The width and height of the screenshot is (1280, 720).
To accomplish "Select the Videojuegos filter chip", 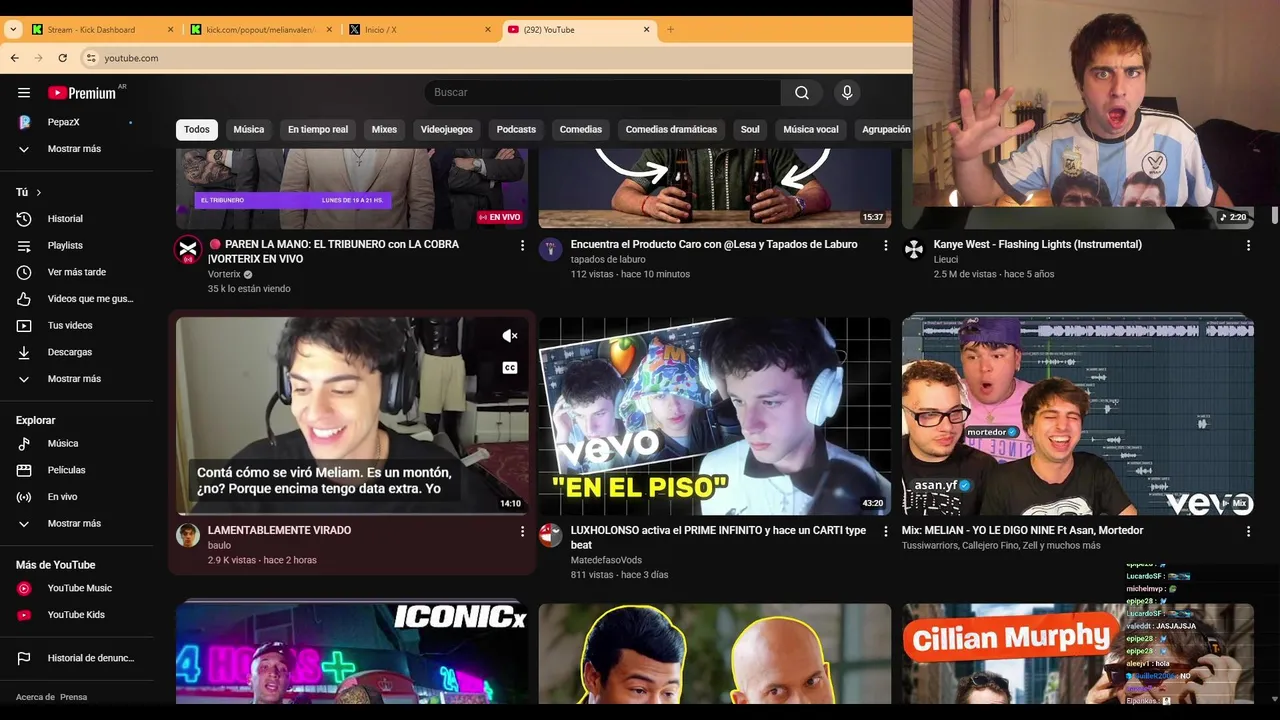I will click(x=447, y=129).
